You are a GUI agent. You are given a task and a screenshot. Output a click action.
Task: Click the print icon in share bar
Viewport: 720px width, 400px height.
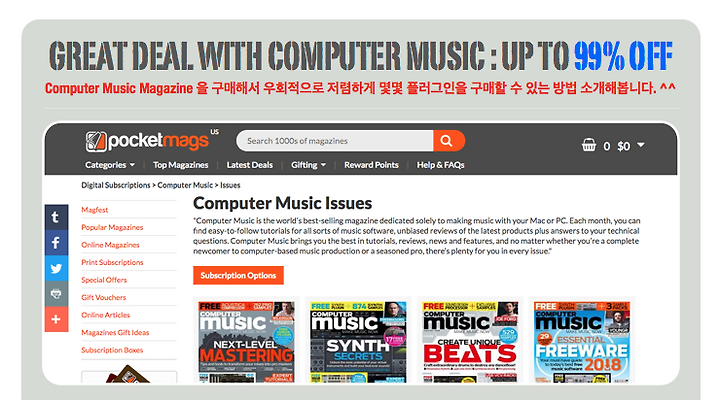coord(56,293)
